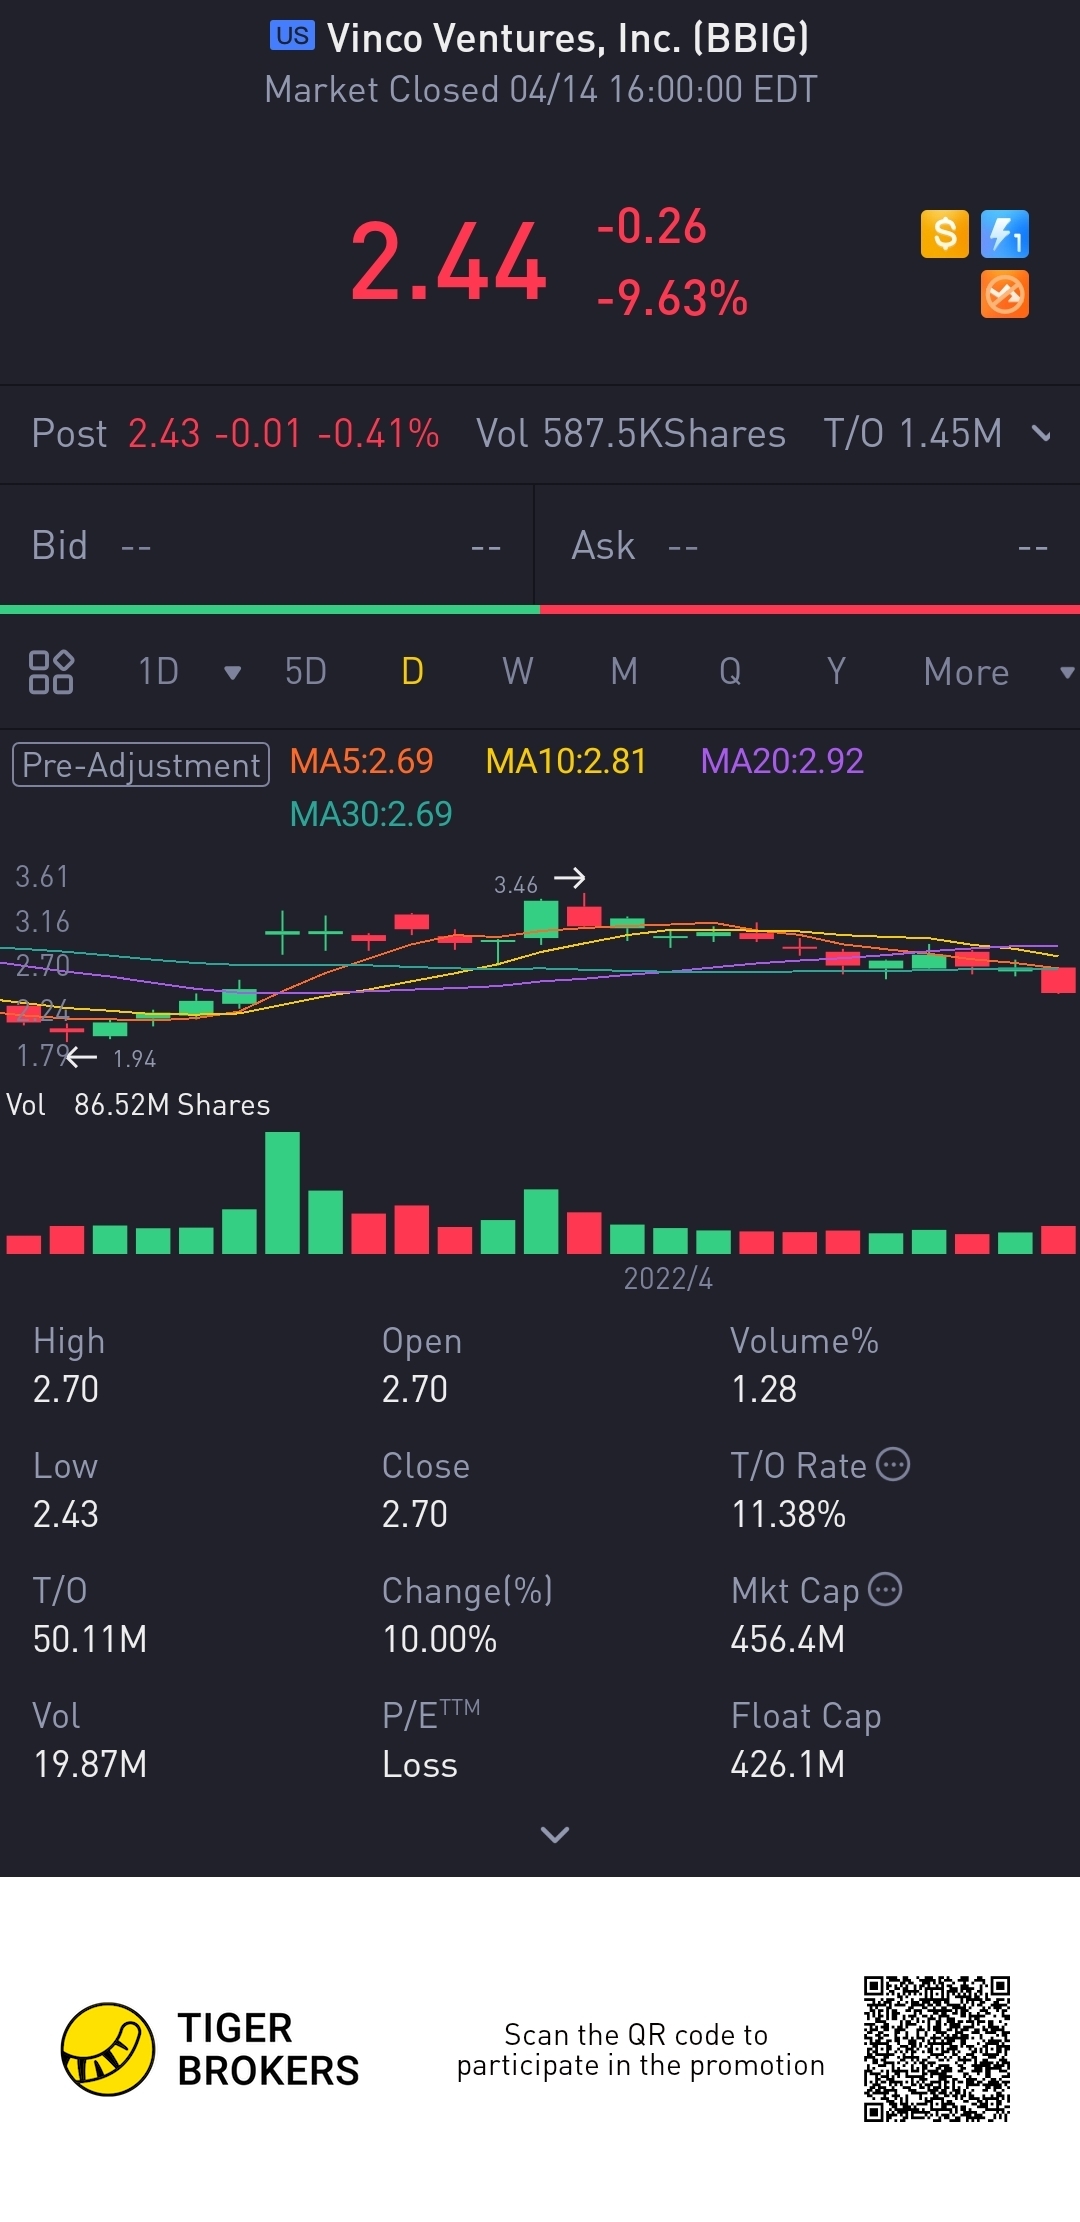Image resolution: width=1080 pixels, height=2222 pixels.
Task: Tap the Ask price row
Action: tap(808, 546)
